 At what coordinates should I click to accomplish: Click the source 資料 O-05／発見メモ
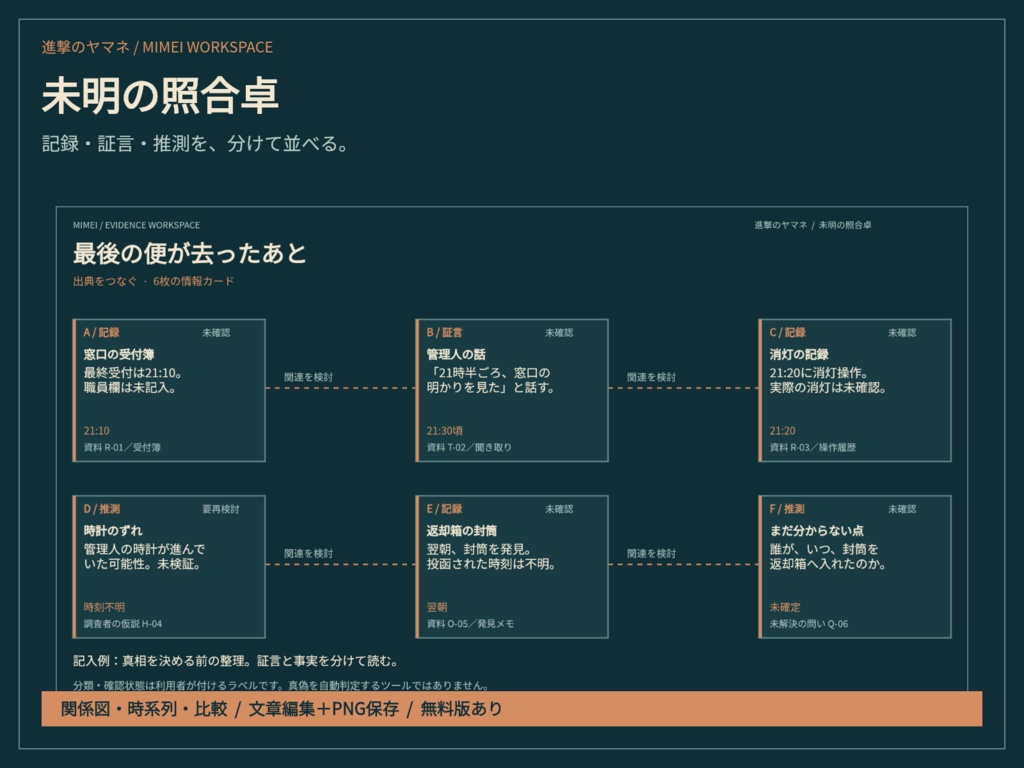(470, 624)
